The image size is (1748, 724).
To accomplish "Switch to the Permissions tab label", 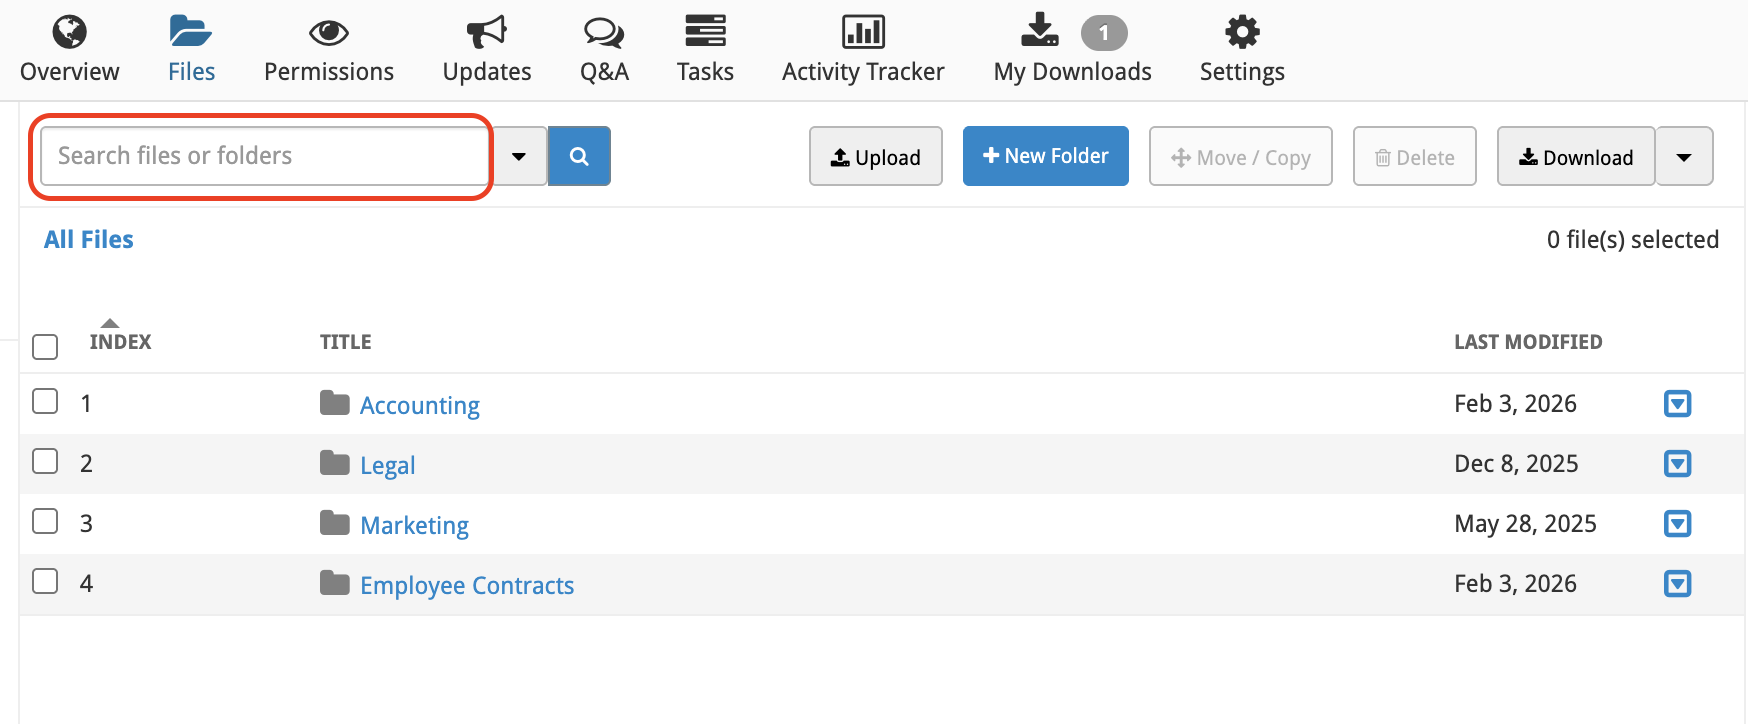I will pyautogui.click(x=329, y=72).
